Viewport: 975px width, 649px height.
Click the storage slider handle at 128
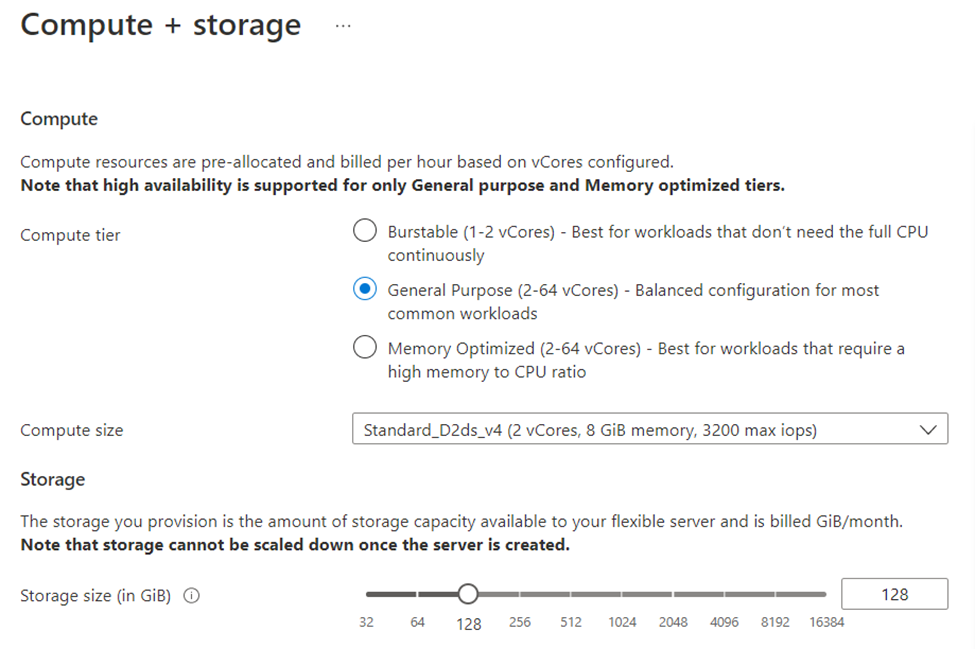pyautogui.click(x=467, y=594)
